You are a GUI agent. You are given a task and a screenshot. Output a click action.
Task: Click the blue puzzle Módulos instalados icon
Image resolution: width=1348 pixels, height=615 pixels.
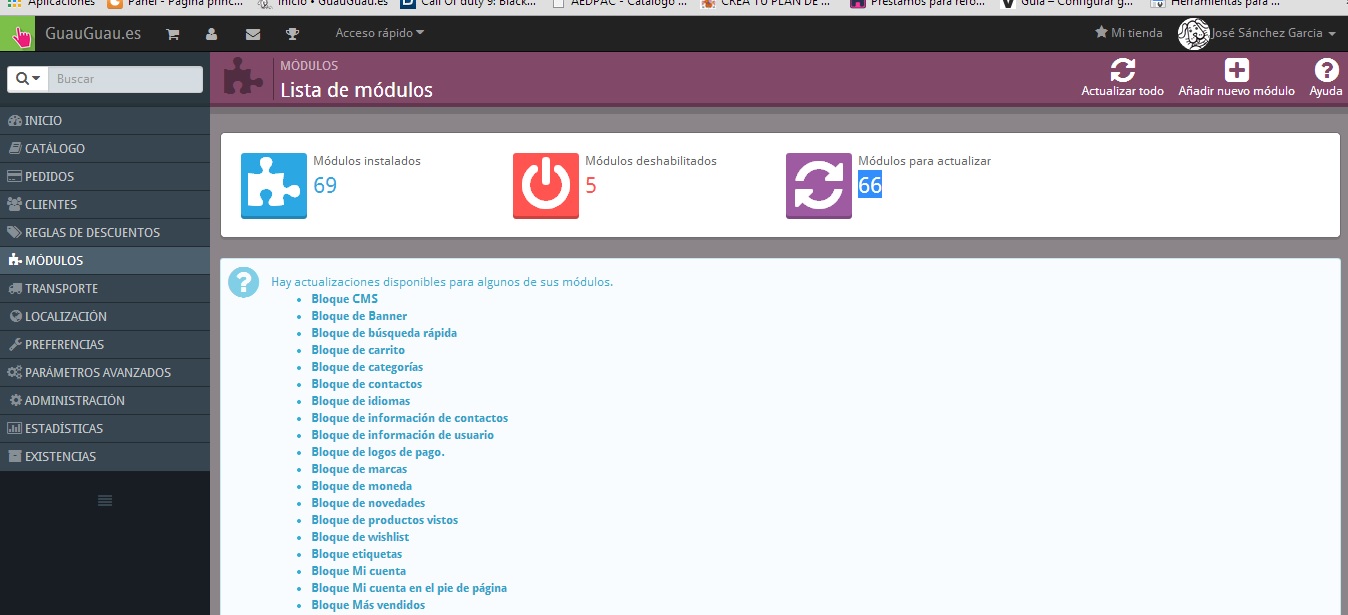pyautogui.click(x=274, y=185)
